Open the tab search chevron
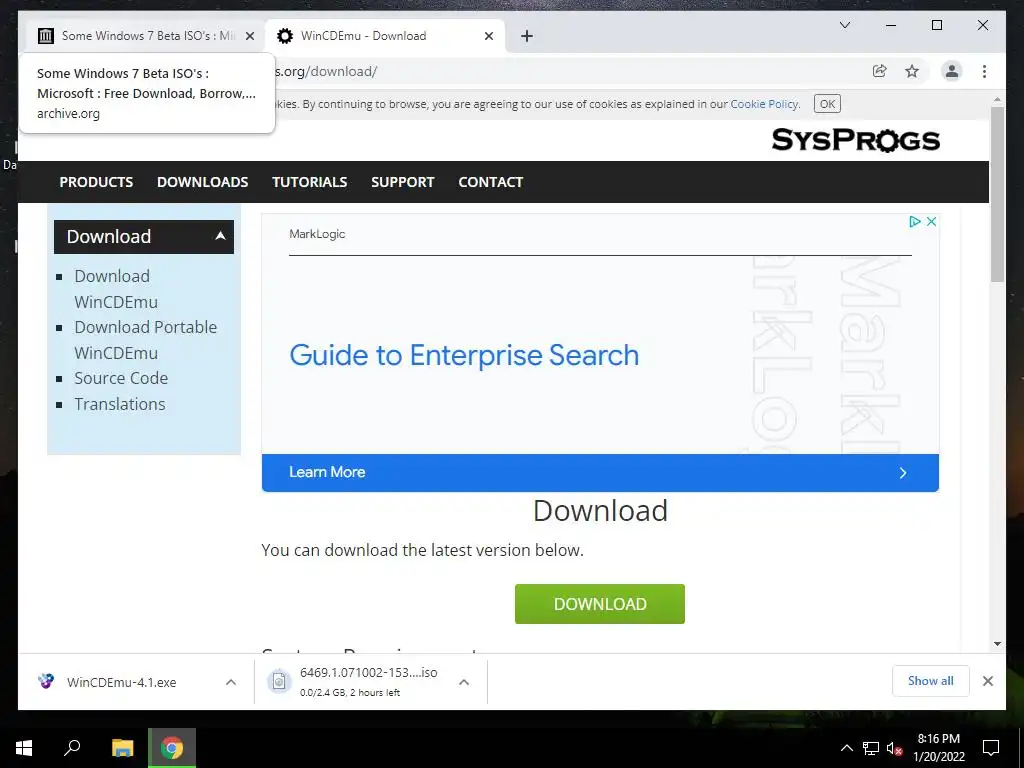Viewport: 1024px width, 768px height. pyautogui.click(x=844, y=25)
